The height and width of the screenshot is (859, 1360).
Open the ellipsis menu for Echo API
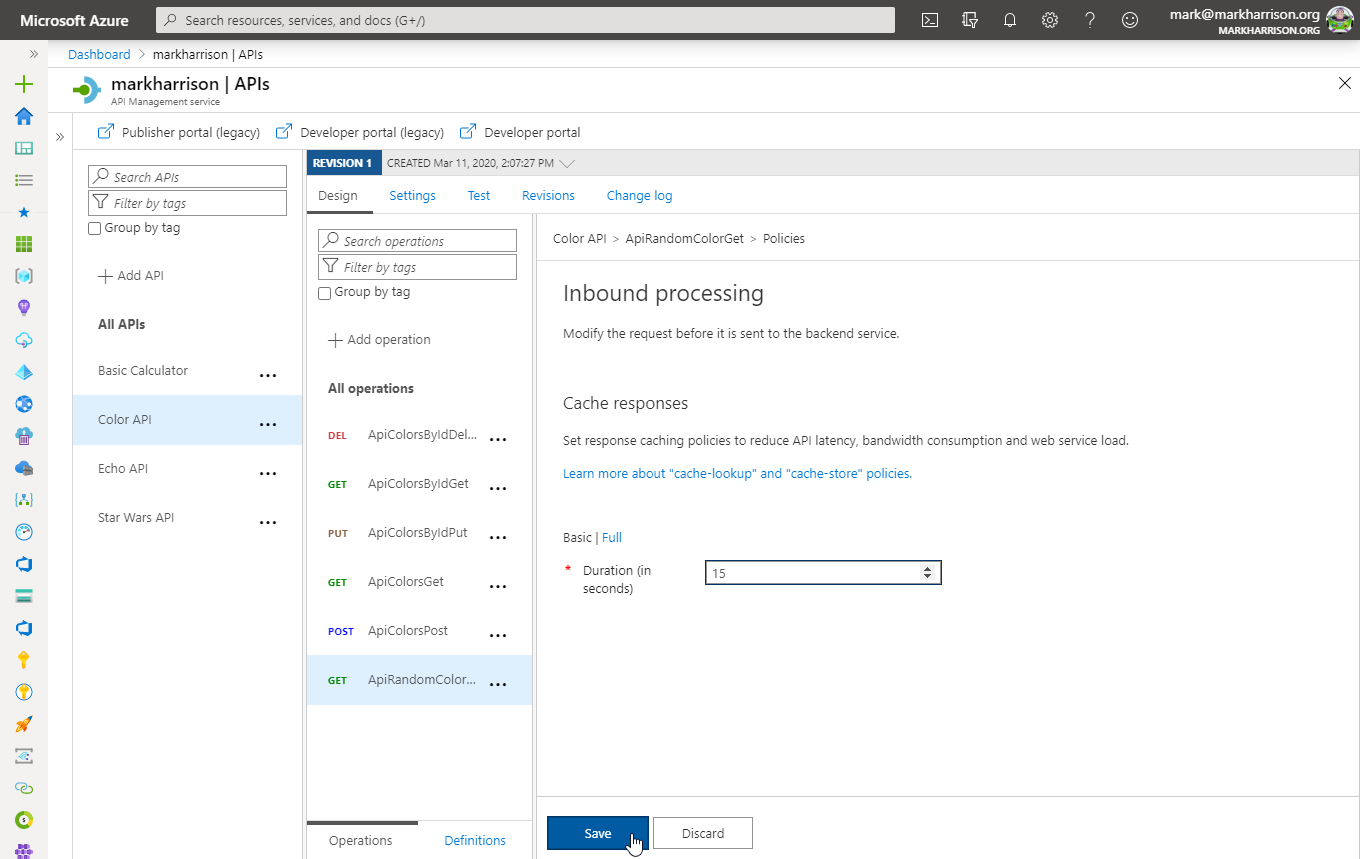(x=268, y=473)
